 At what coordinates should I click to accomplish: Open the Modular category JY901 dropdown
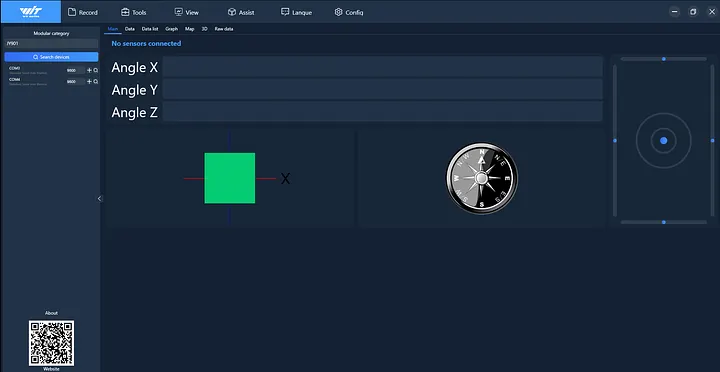tap(51, 44)
